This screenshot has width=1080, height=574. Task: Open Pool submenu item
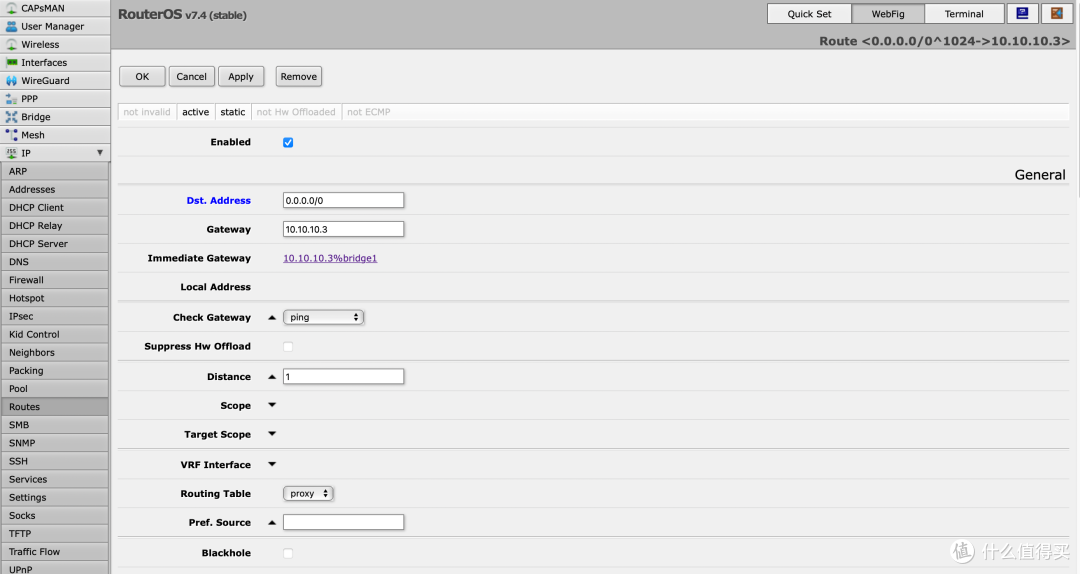click(x=54, y=389)
